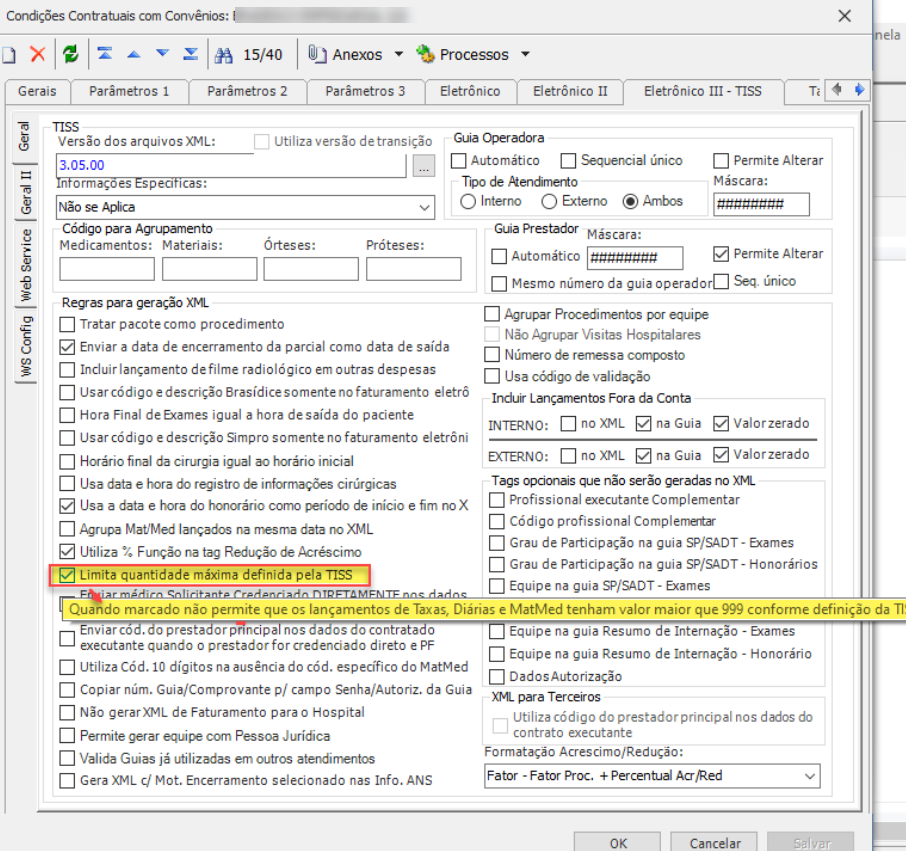Viewport: 906px width, 851px height.
Task: Select Ambos radio button
Action: (630, 202)
